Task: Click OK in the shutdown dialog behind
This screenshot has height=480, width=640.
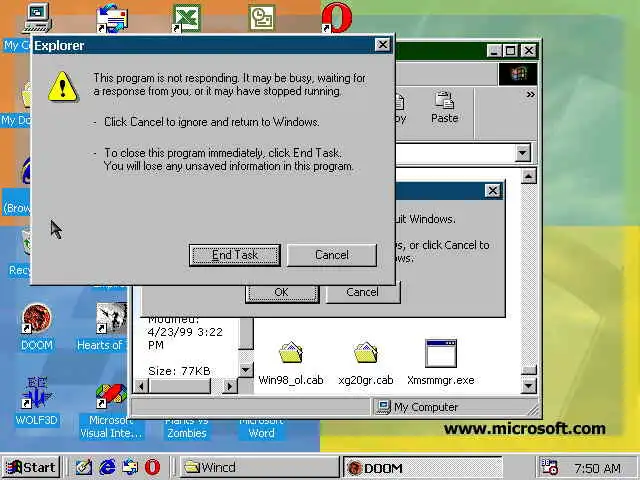Action: [282, 292]
